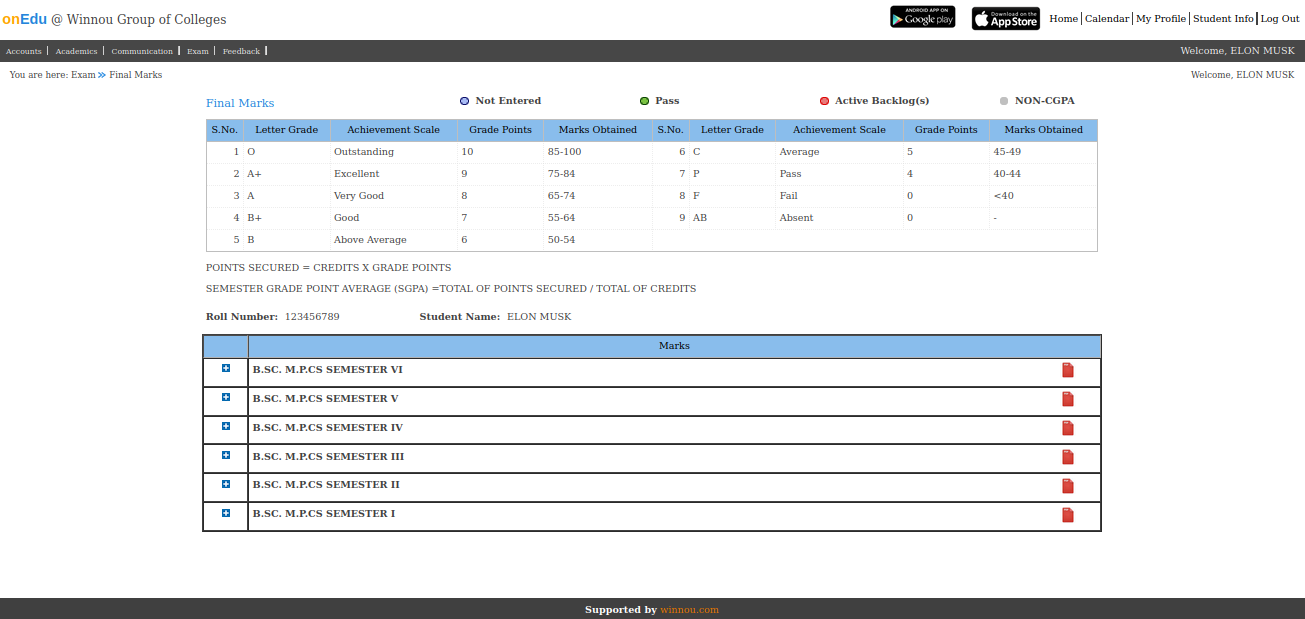Open PDF icon for Semester III marks

pyautogui.click(x=1067, y=458)
